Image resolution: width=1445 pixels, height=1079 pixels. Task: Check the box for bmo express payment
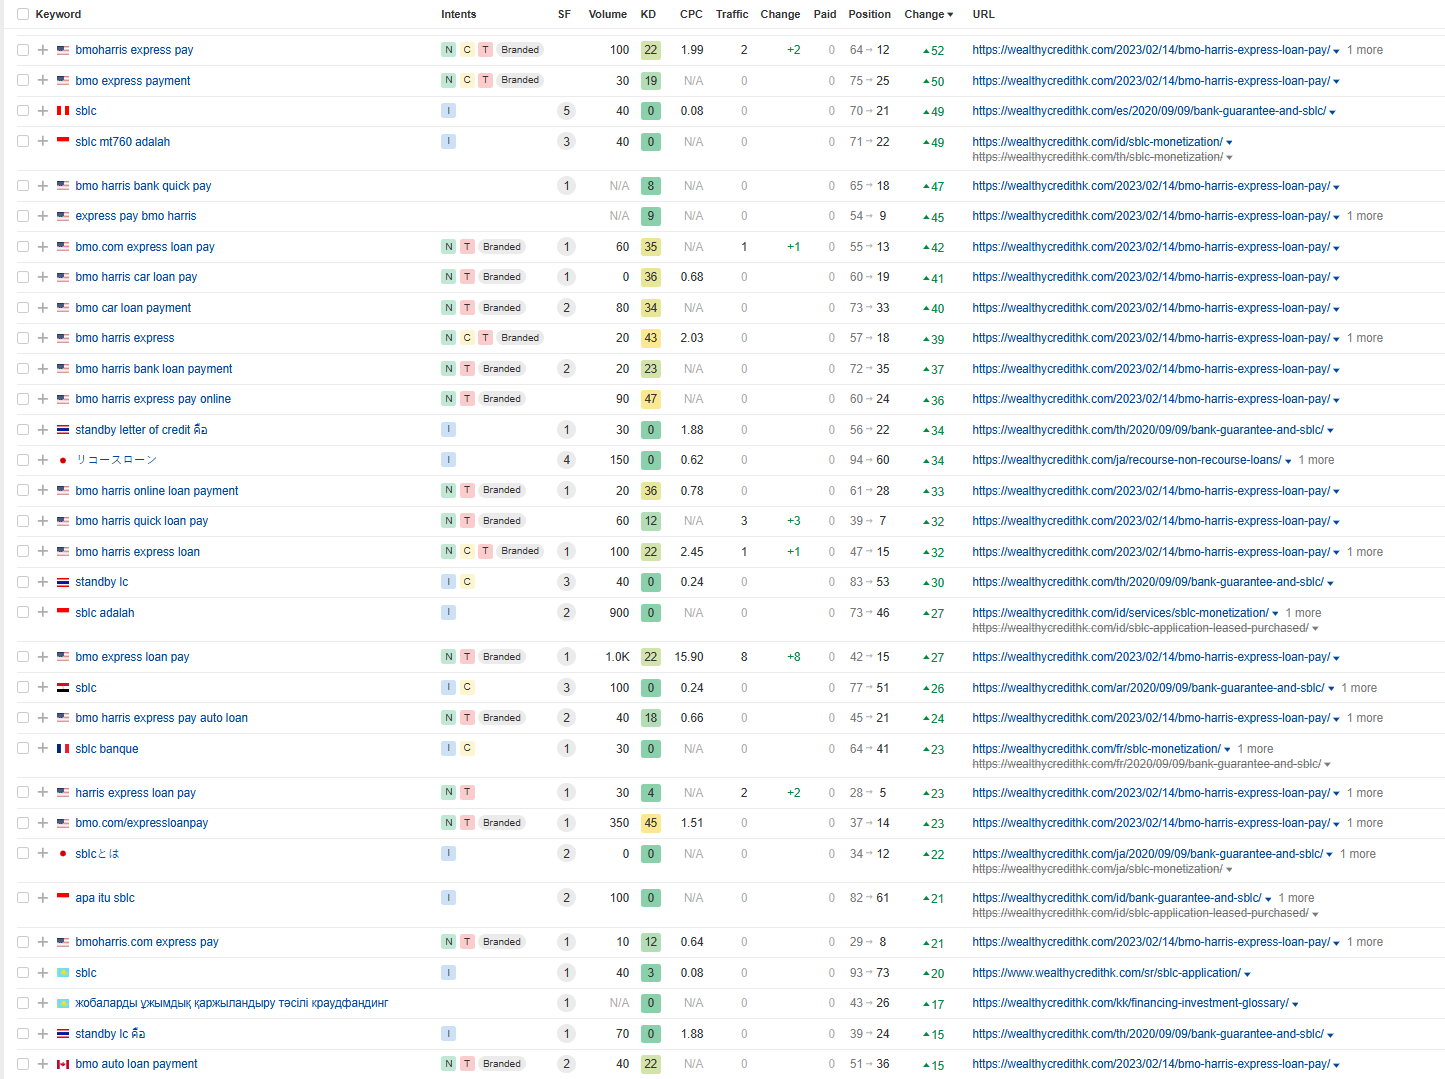click(23, 81)
